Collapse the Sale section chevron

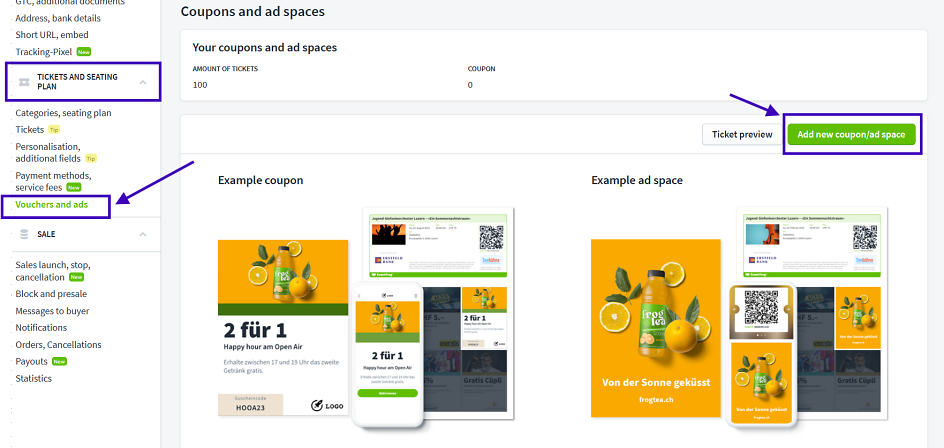(x=143, y=234)
